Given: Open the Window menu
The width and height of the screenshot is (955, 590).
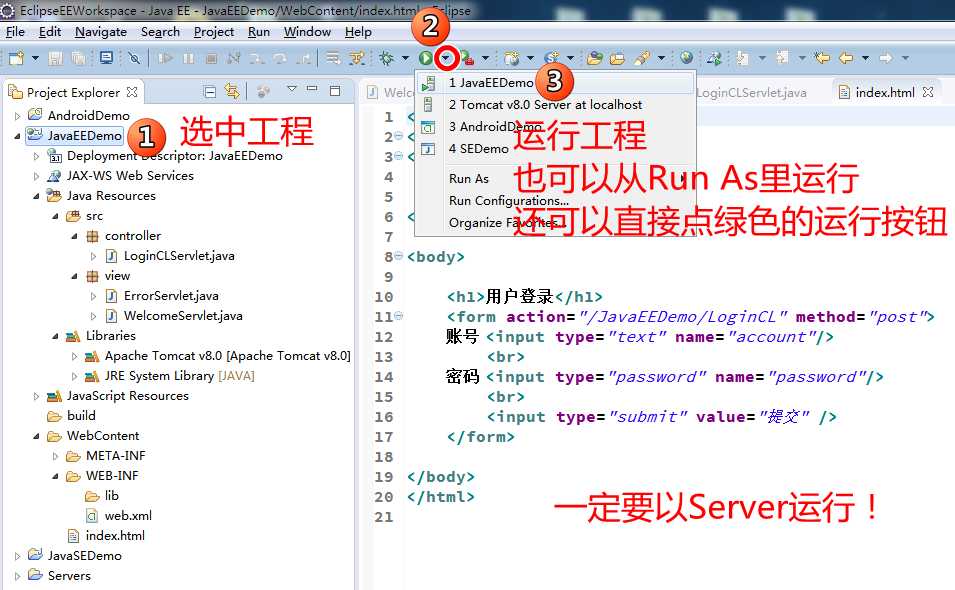Looking at the screenshot, I should point(307,32).
